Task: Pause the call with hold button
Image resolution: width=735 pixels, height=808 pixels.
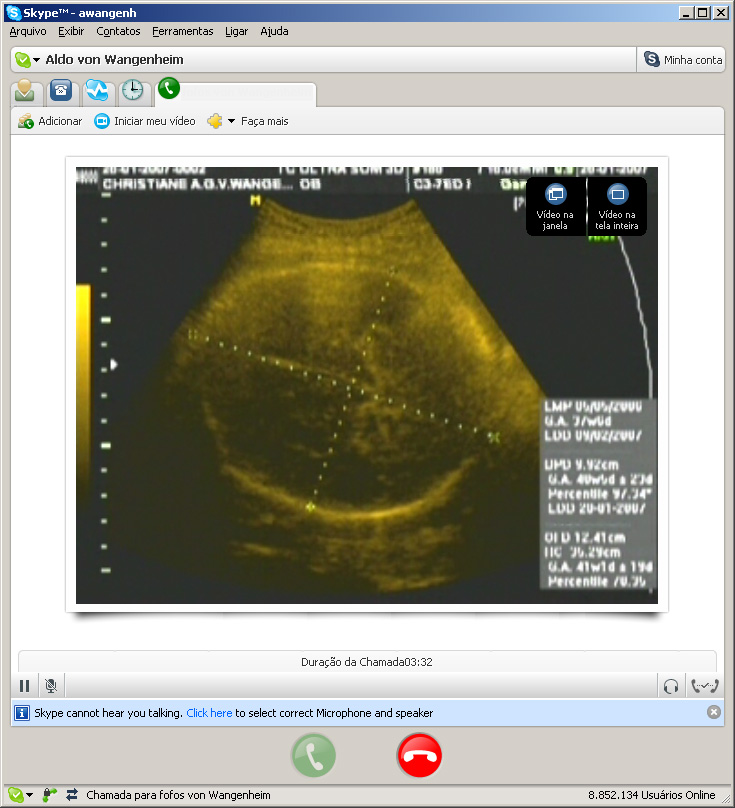Action: [25, 686]
